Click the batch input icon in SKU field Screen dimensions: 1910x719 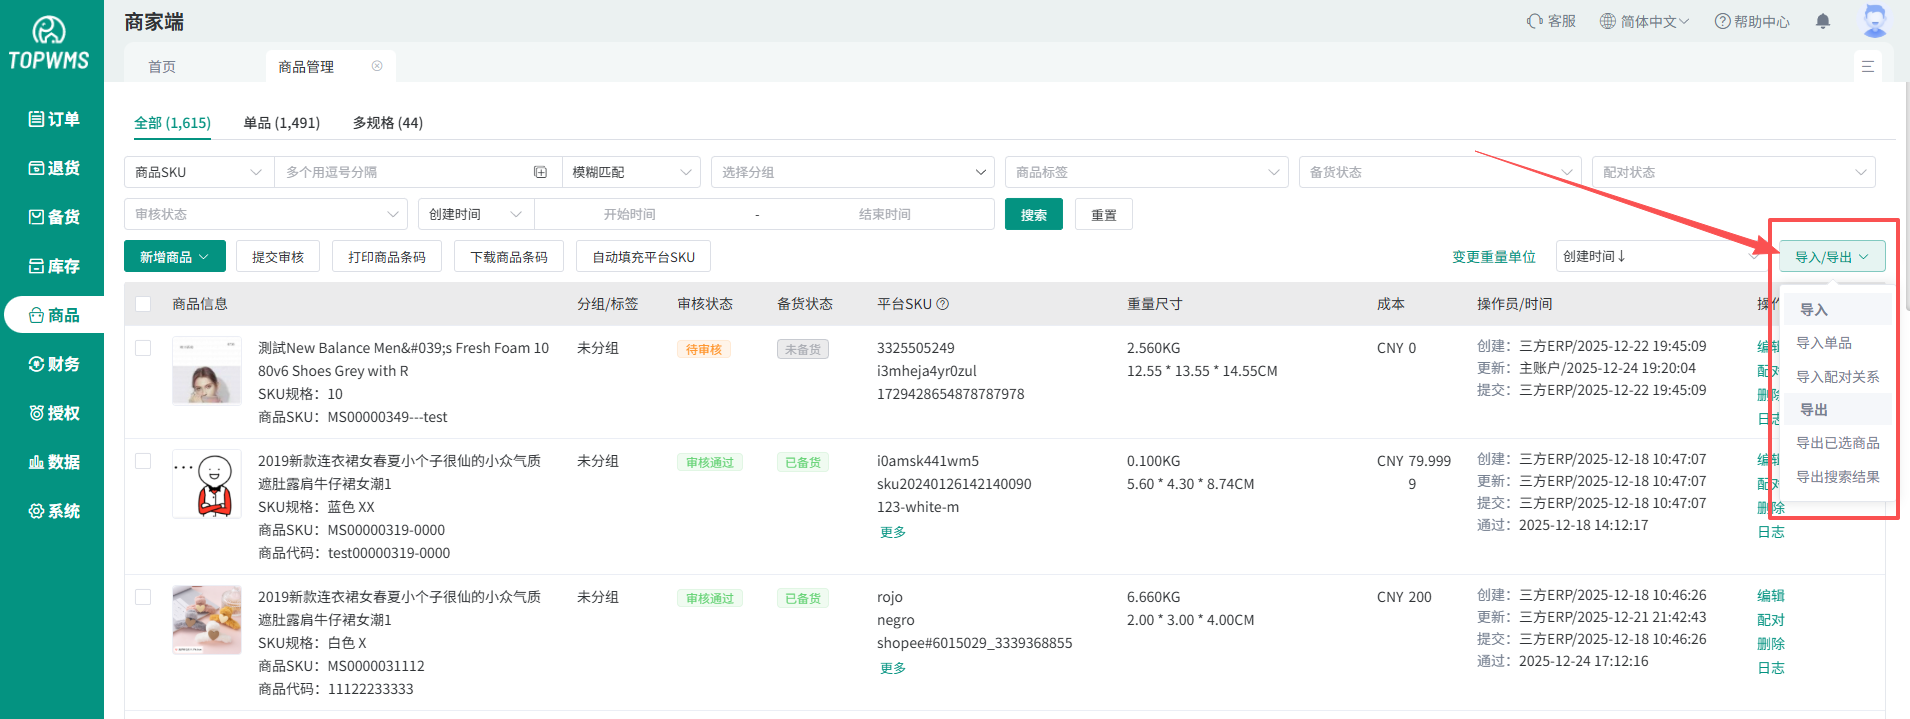(x=540, y=172)
